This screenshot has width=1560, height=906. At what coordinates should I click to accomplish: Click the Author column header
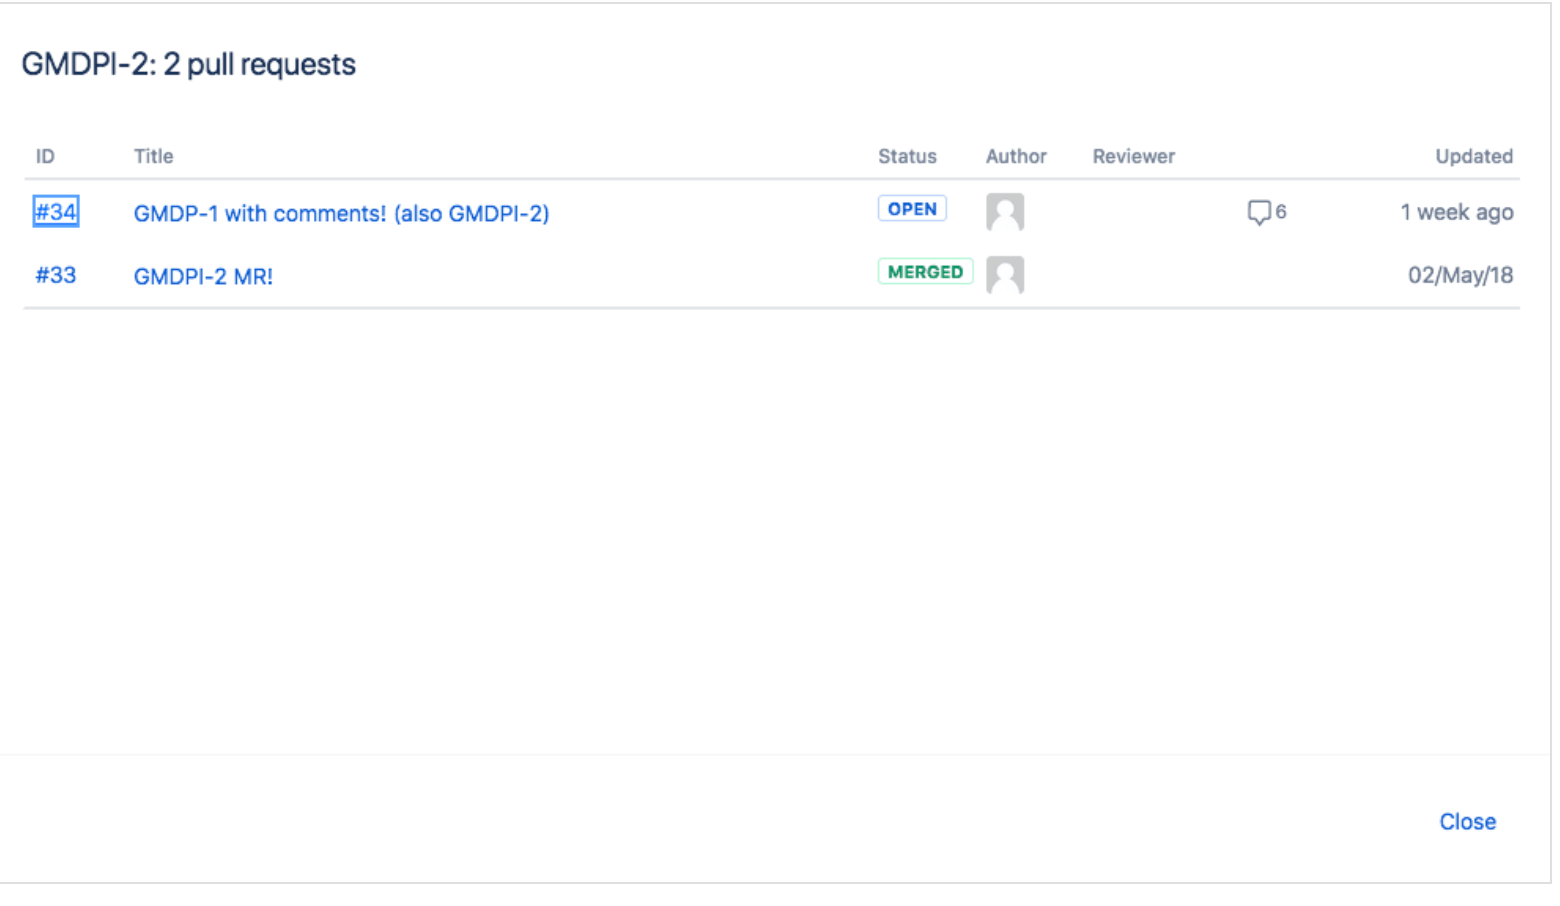pyautogui.click(x=1015, y=156)
